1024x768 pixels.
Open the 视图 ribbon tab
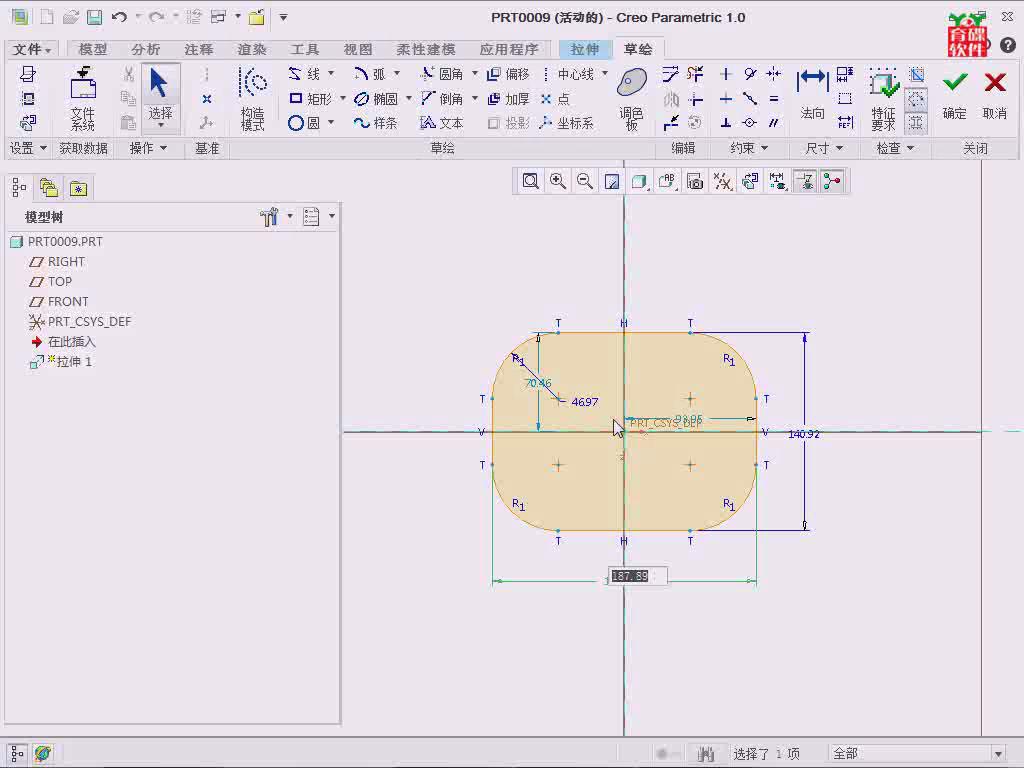[358, 49]
